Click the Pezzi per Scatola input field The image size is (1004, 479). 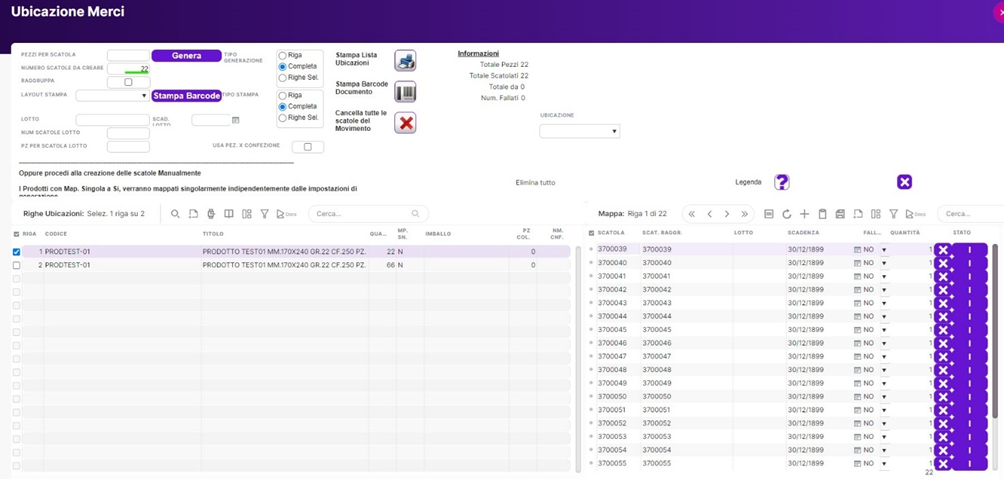[128, 56]
